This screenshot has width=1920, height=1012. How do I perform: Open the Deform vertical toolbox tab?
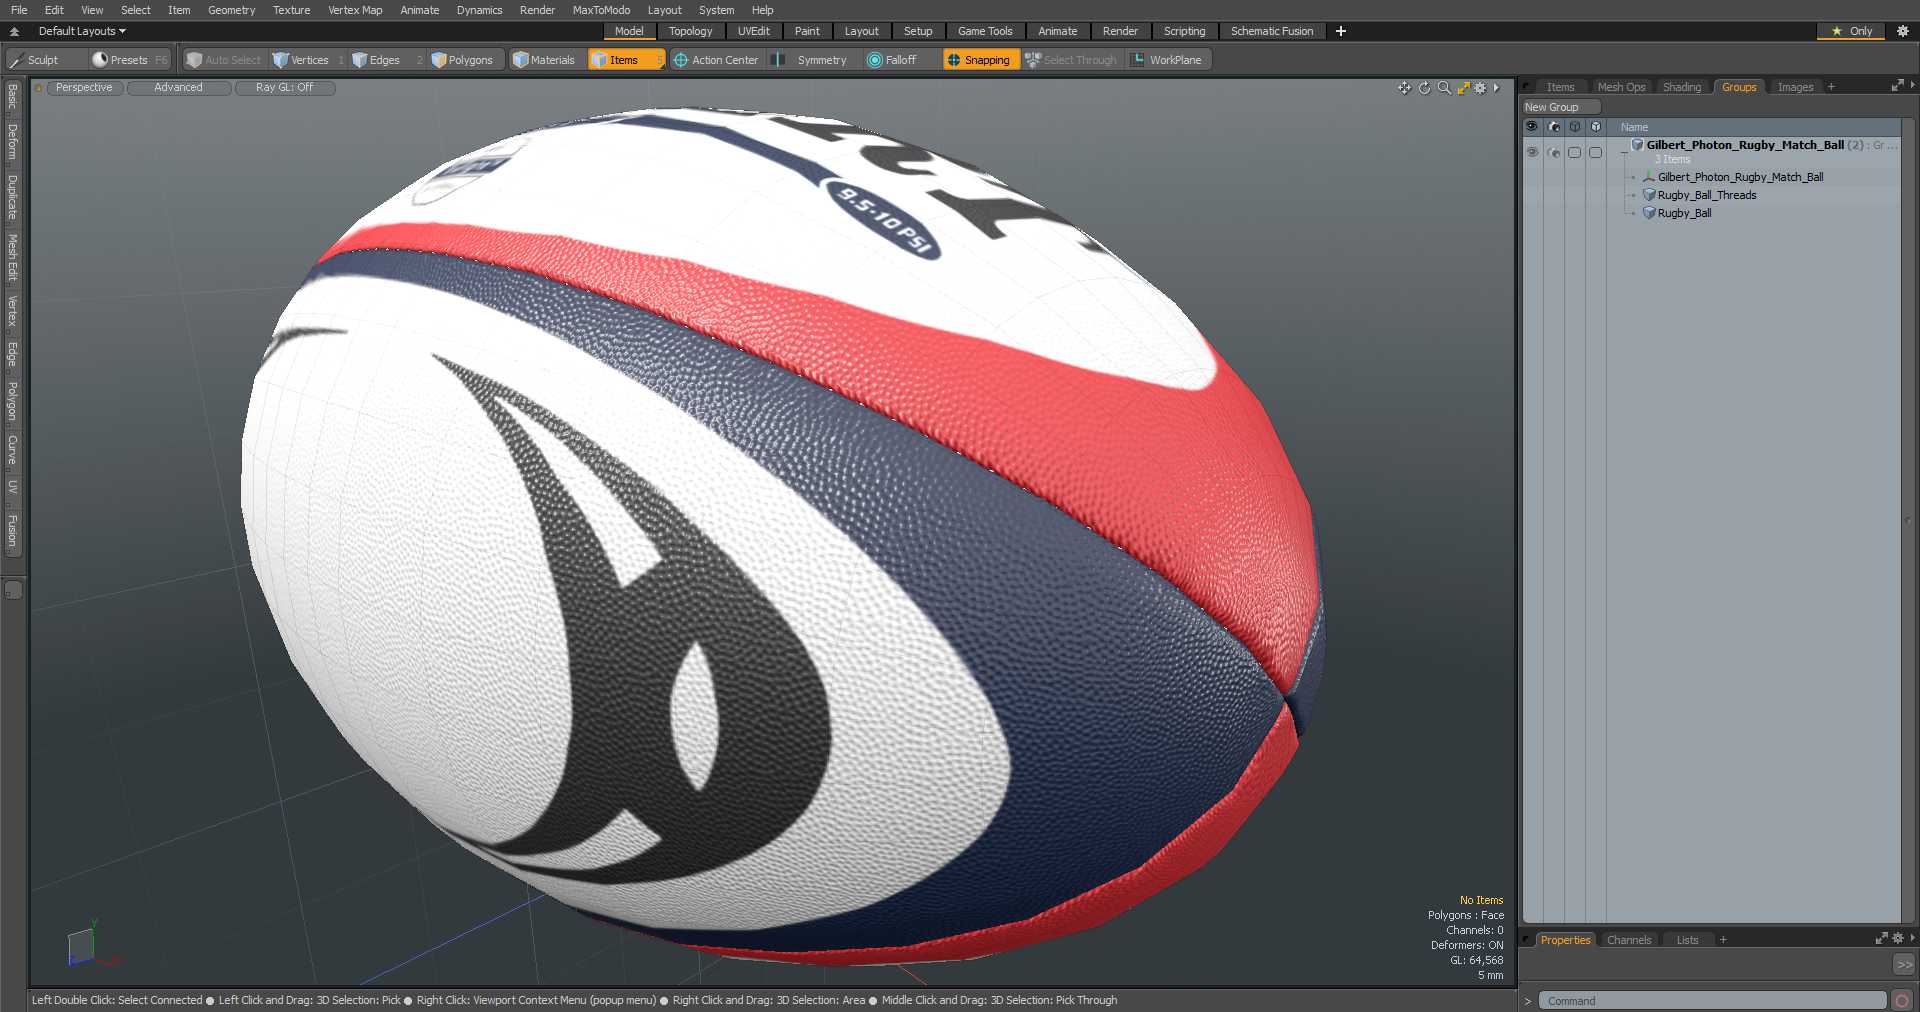coord(13,142)
